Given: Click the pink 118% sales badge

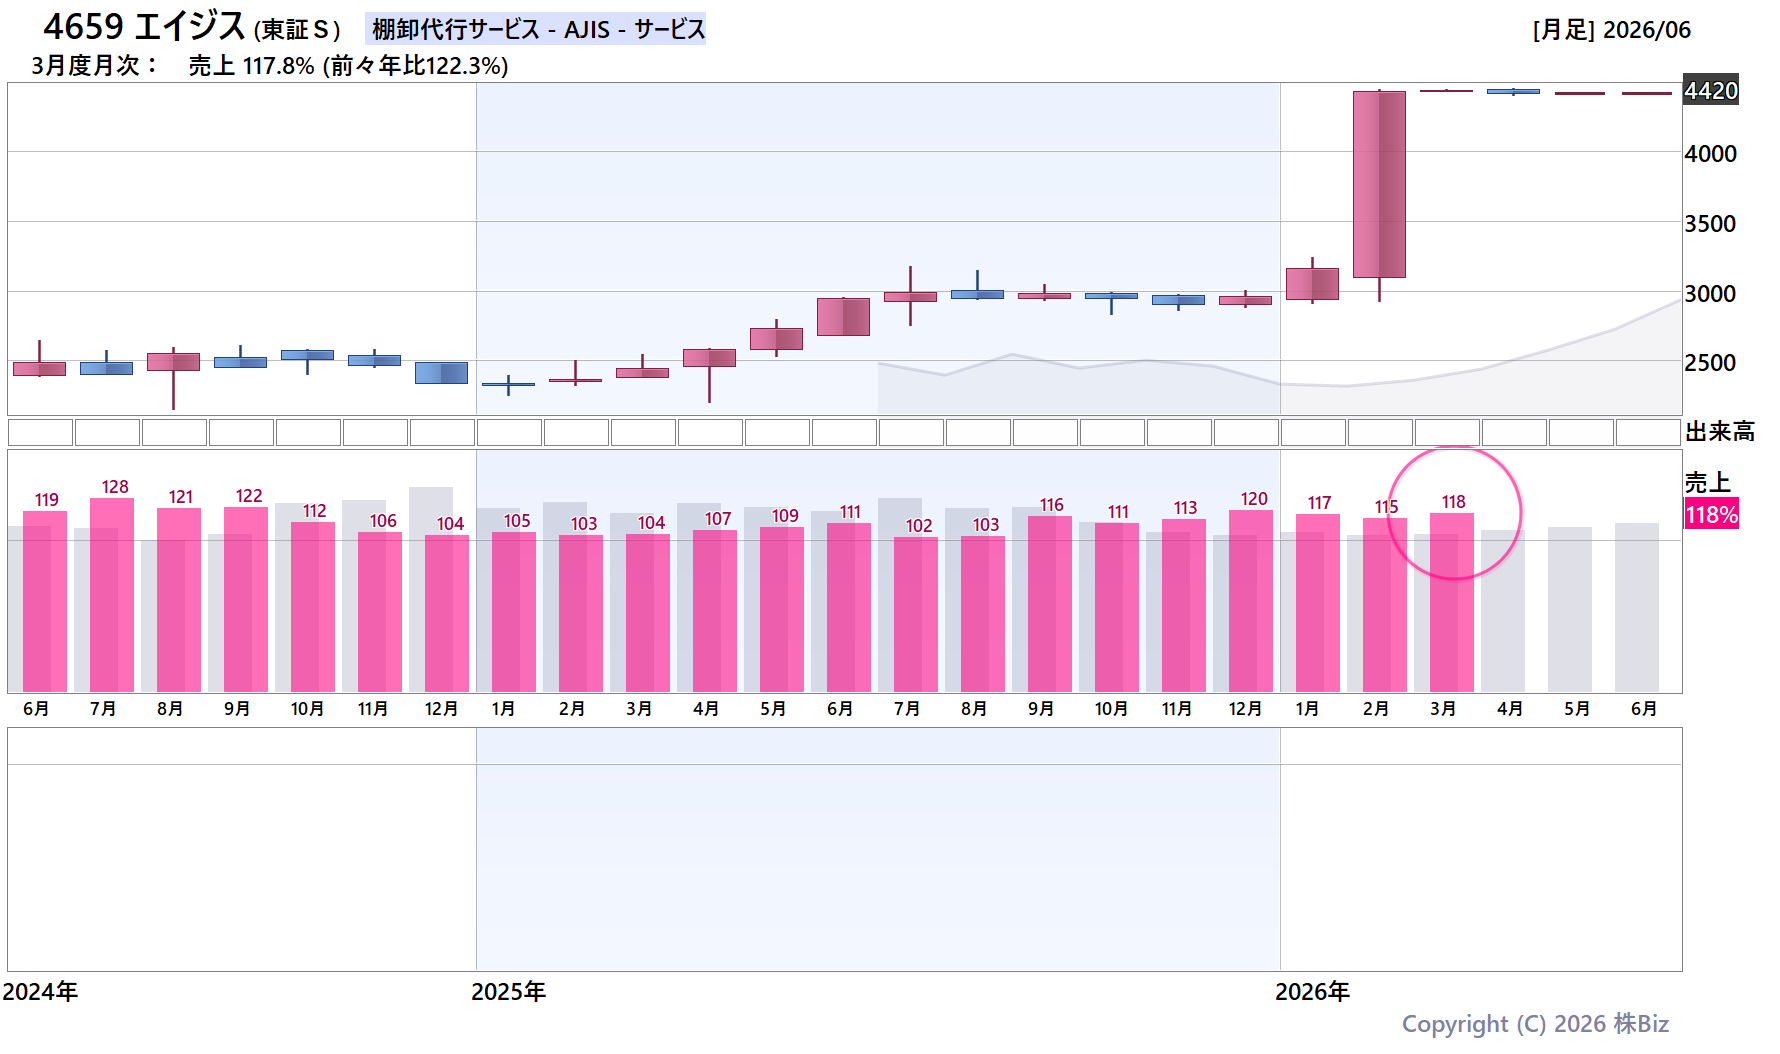Looking at the screenshot, I should click(x=1712, y=514).
